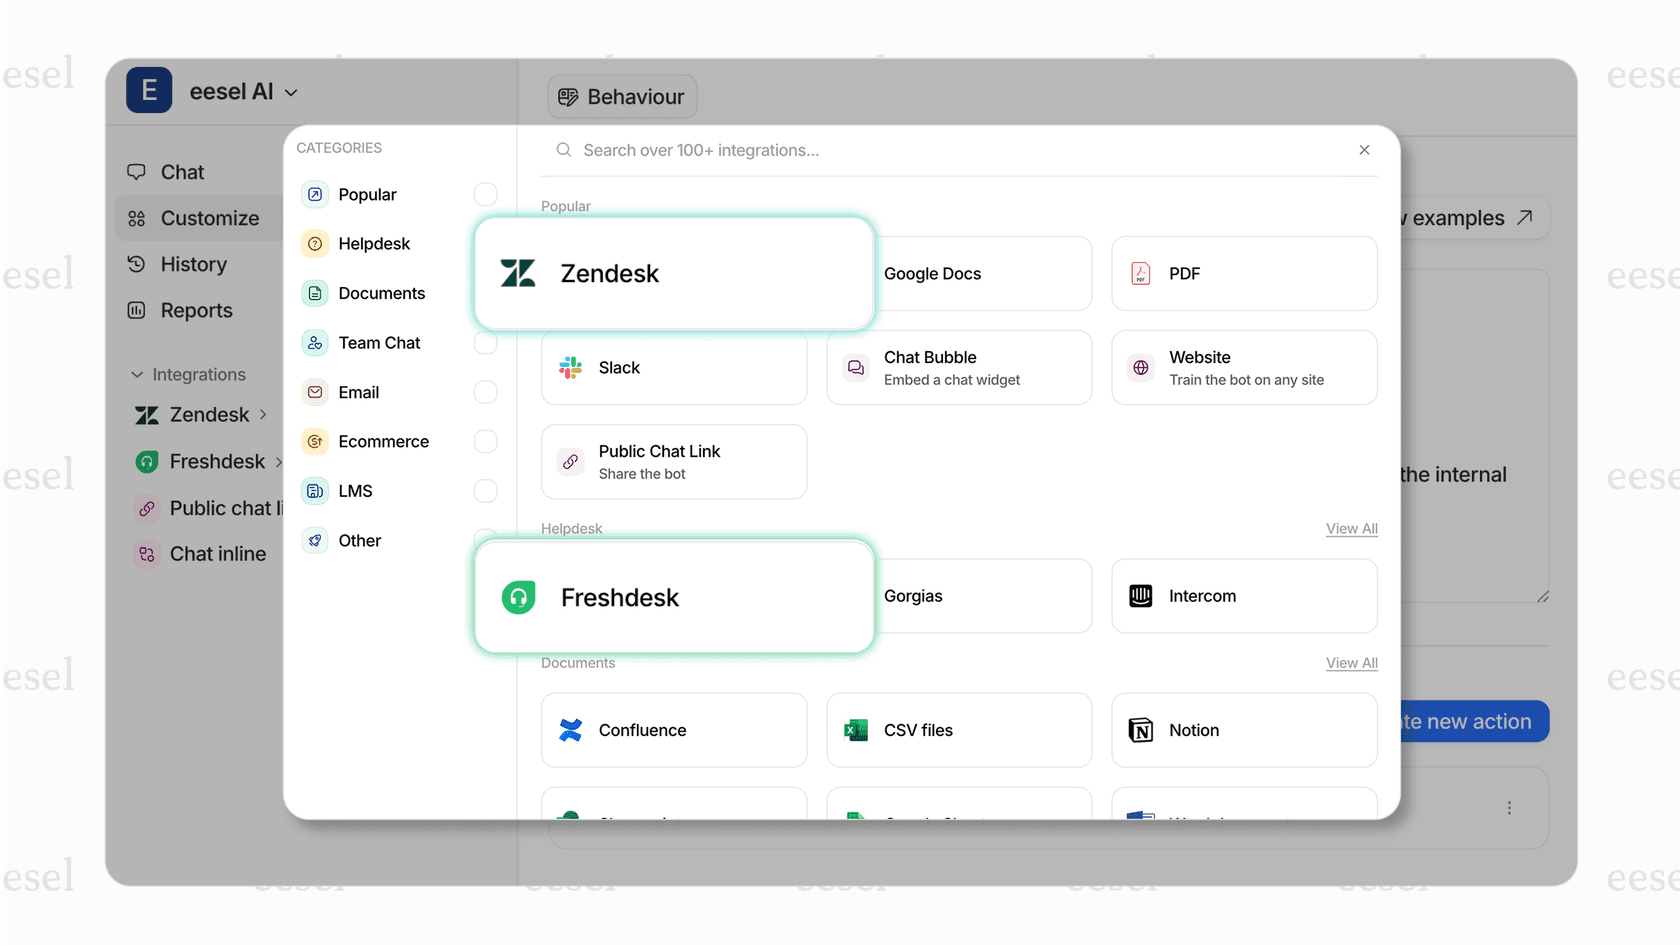This screenshot has width=1680, height=945.
Task: Select the Confluence integration
Action: tap(673, 730)
